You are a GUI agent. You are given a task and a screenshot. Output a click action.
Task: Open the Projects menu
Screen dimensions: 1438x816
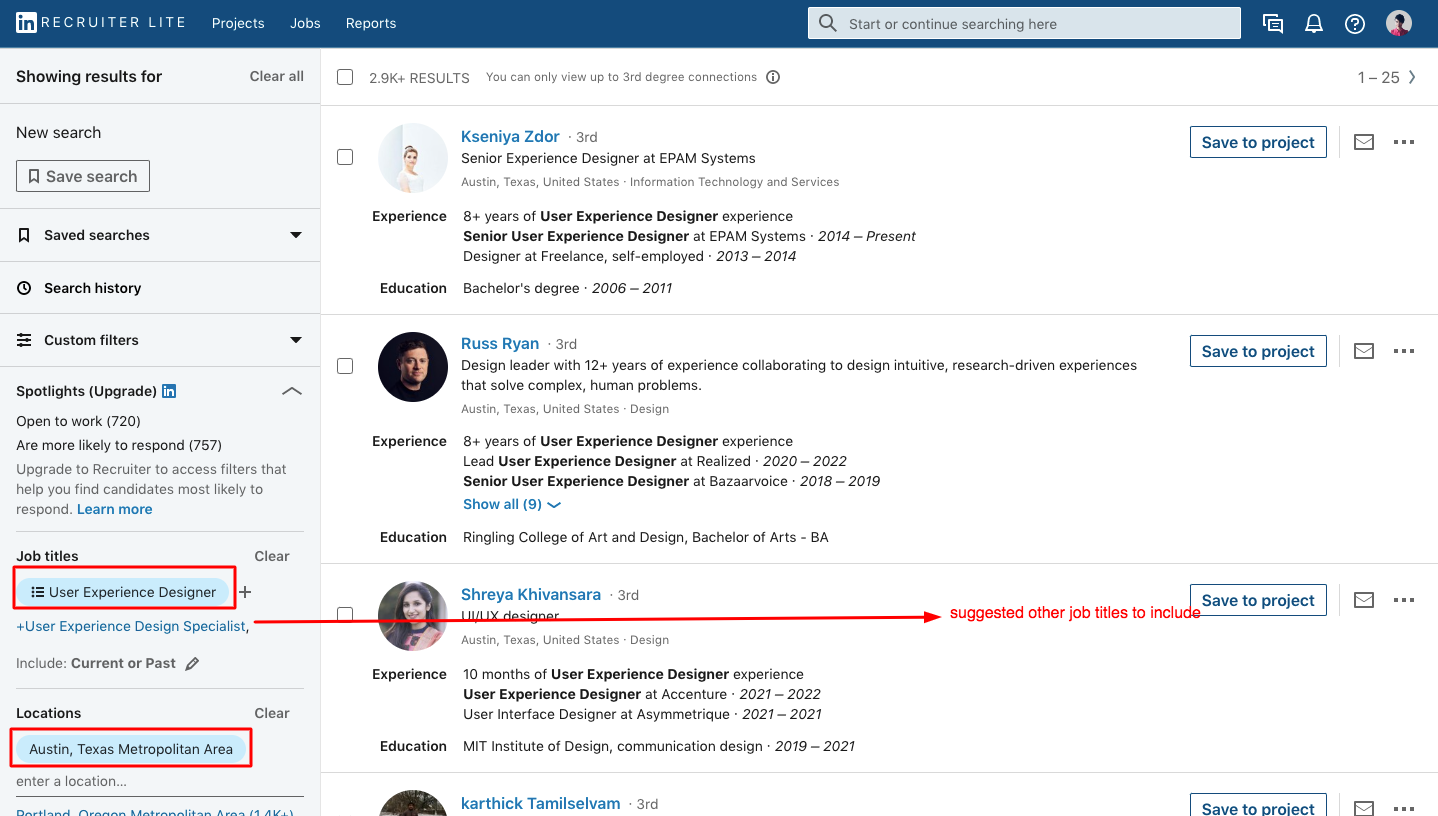click(238, 23)
